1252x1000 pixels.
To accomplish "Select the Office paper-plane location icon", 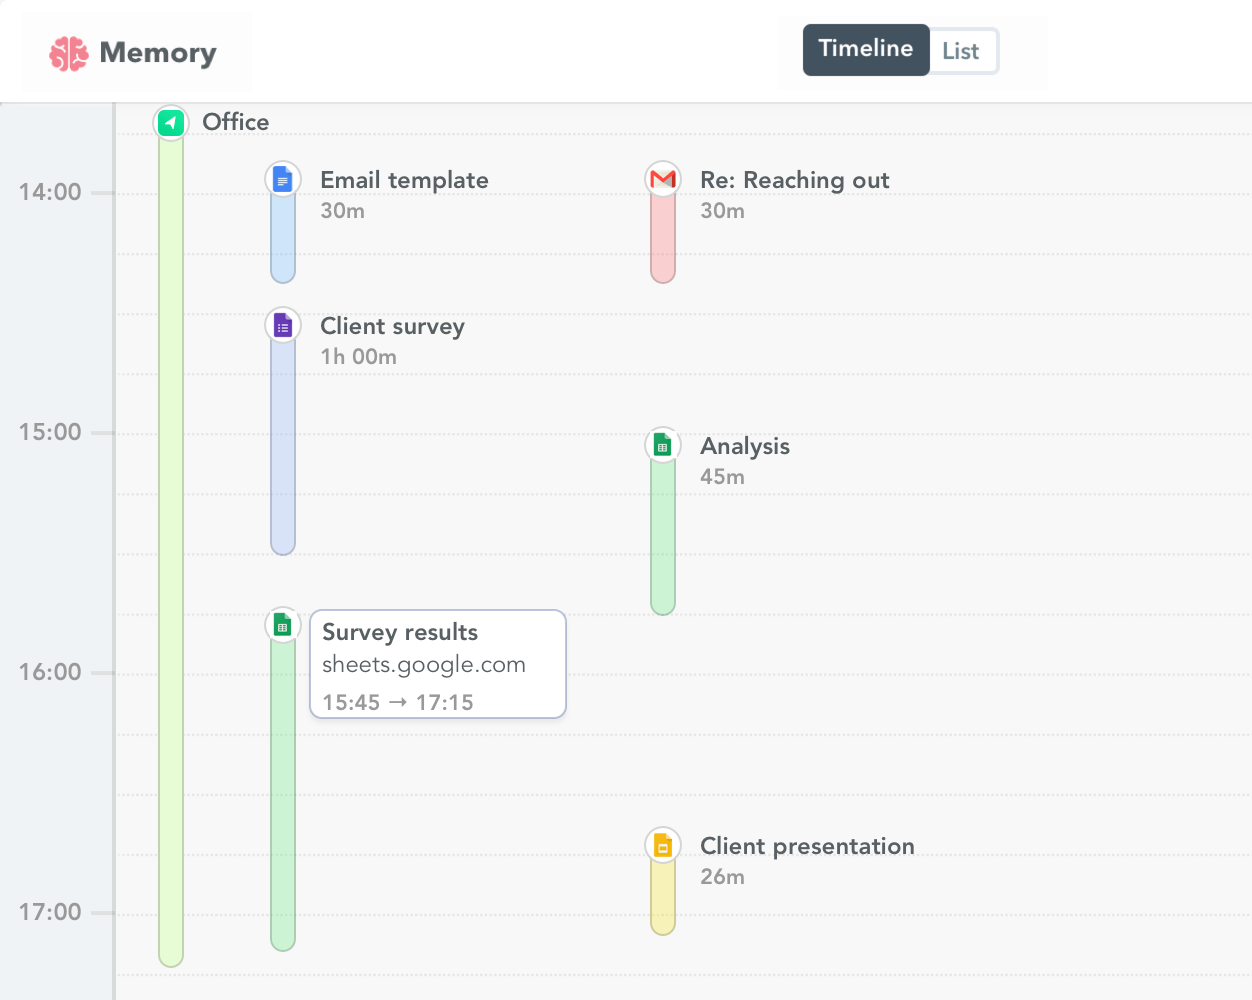I will tap(170, 122).
